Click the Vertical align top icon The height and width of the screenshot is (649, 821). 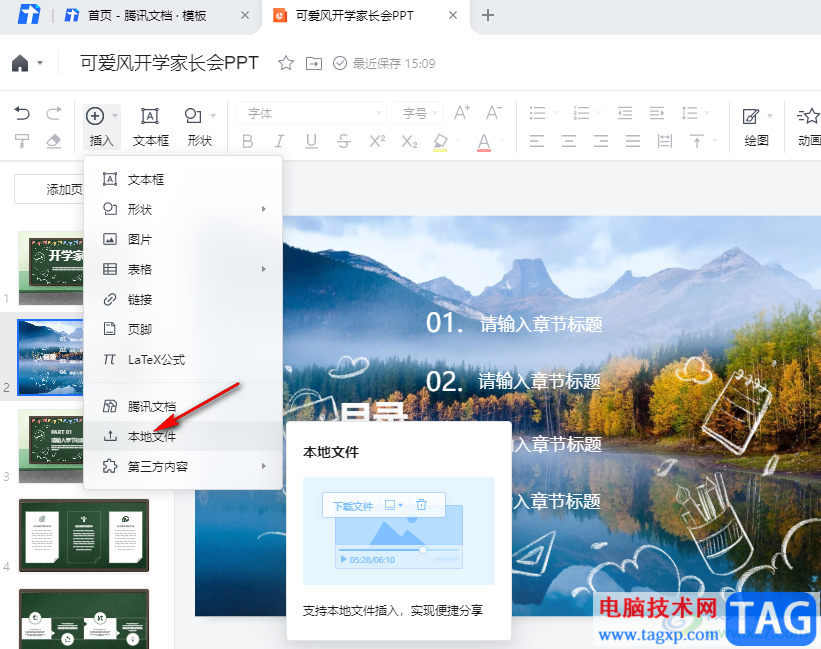697,141
